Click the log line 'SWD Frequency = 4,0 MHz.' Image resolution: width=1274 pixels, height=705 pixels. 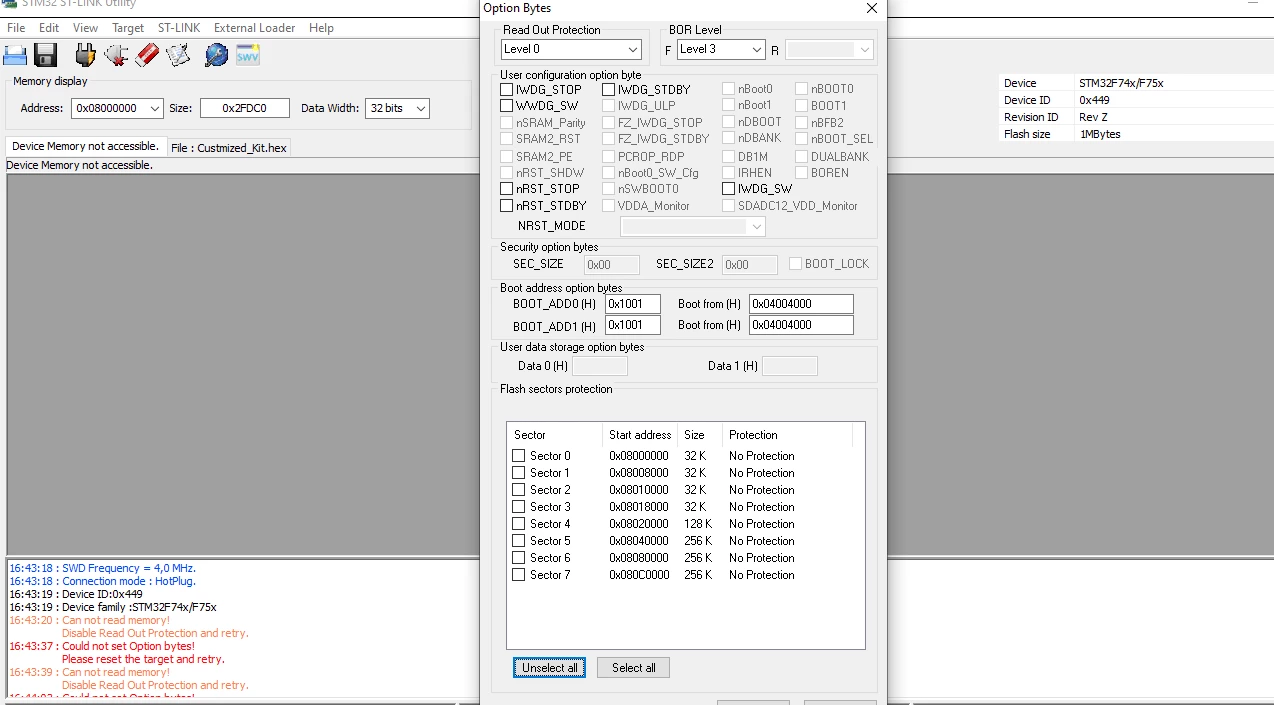[x=102, y=568]
